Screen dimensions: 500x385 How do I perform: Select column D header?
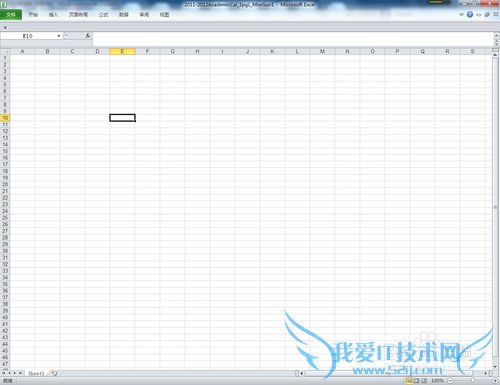coord(97,51)
